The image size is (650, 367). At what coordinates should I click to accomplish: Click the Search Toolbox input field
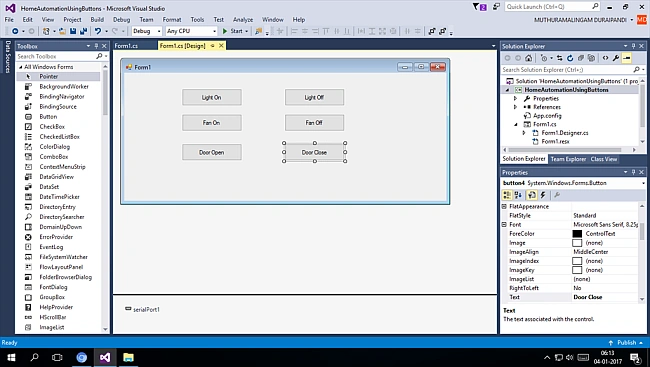point(56,56)
